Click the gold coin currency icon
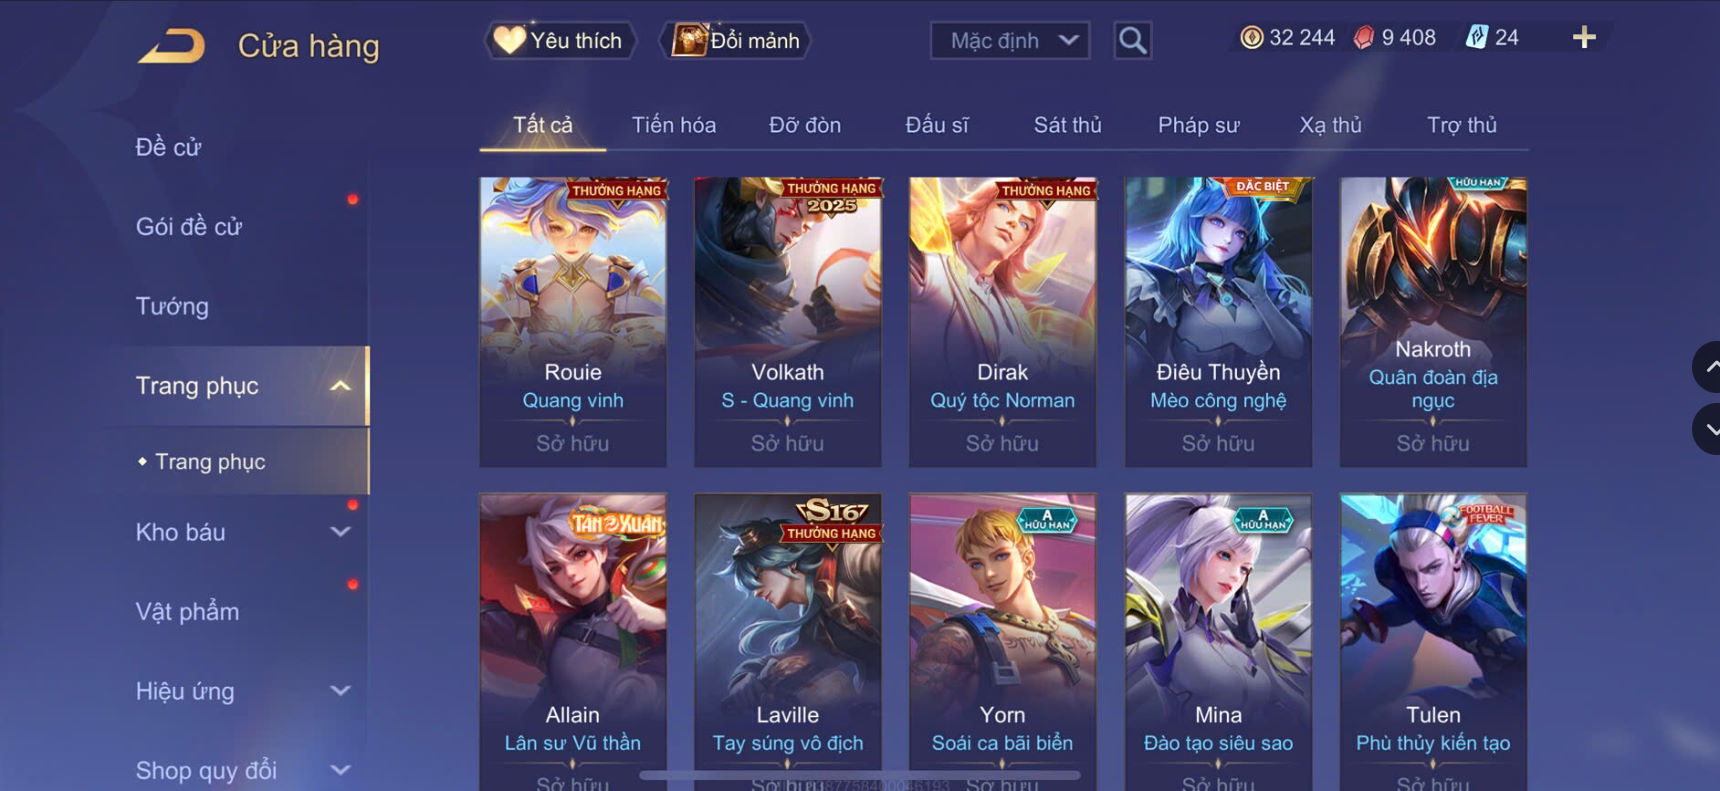The image size is (1720, 791). pyautogui.click(x=1251, y=38)
